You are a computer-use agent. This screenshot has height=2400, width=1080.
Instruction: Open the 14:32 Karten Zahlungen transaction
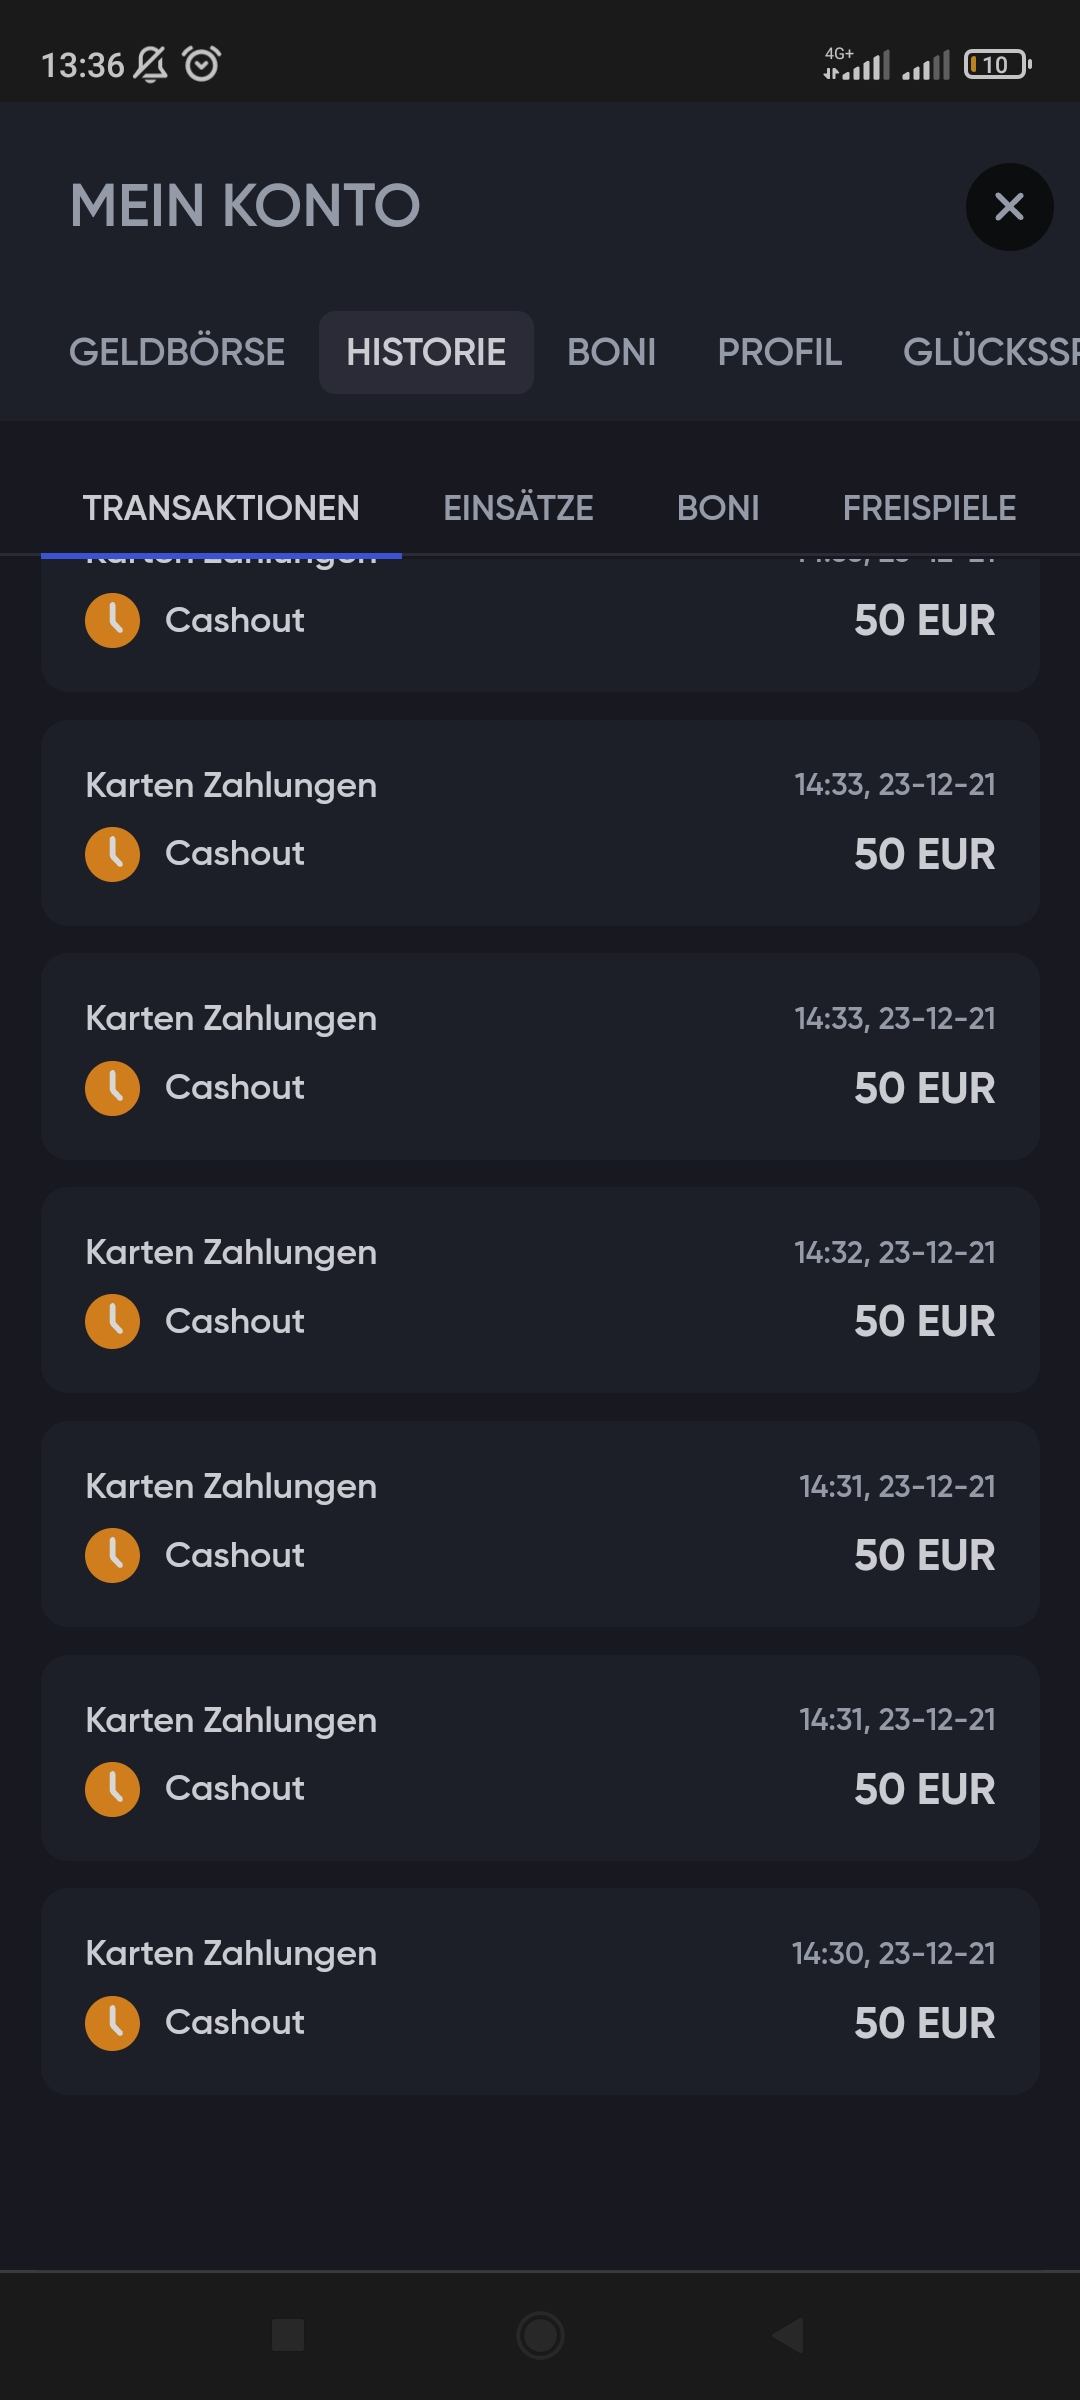(540, 1289)
